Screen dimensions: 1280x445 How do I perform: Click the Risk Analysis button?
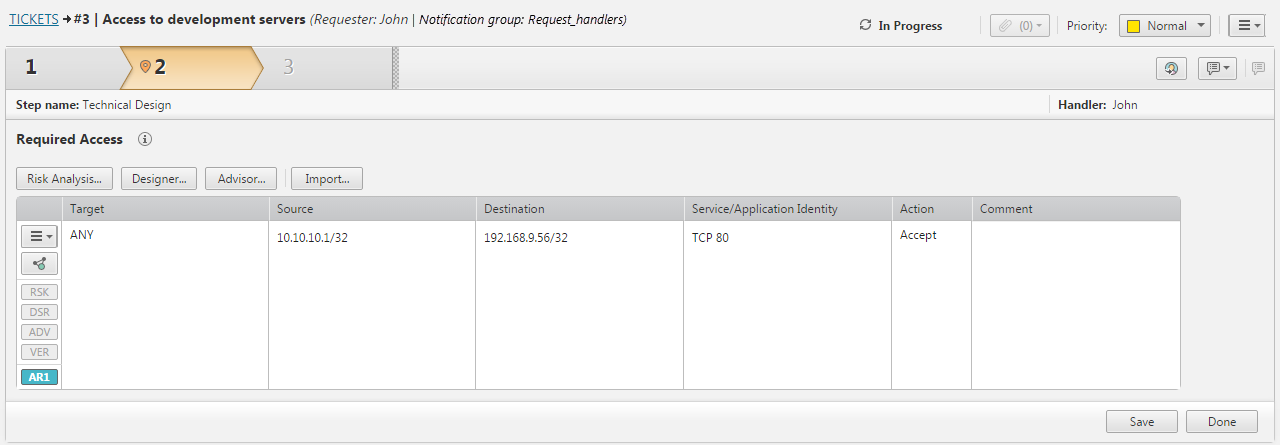(65, 179)
